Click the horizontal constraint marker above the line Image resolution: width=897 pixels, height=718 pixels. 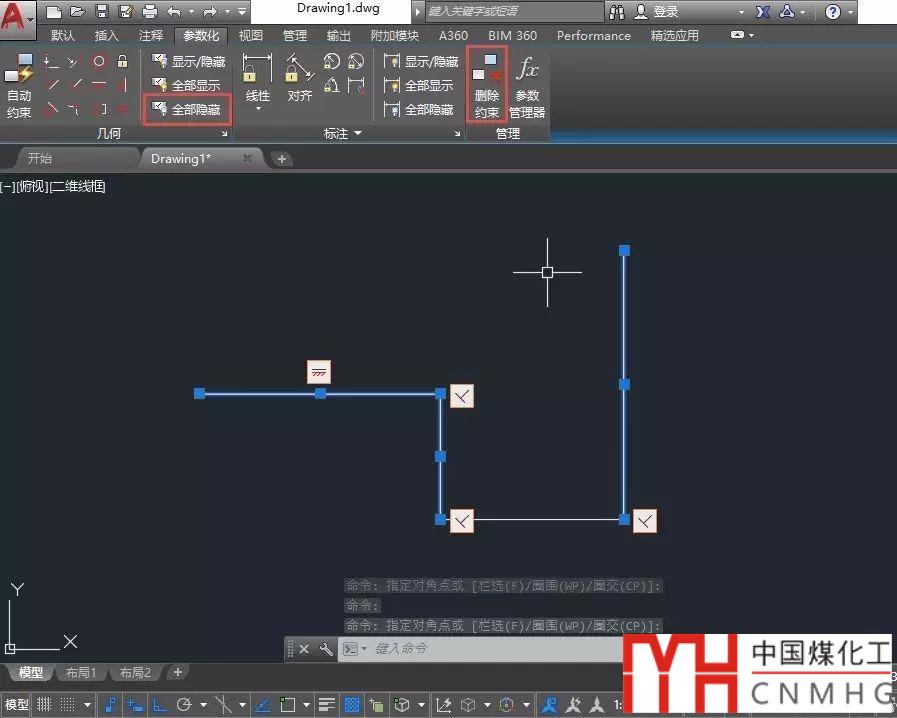[318, 372]
